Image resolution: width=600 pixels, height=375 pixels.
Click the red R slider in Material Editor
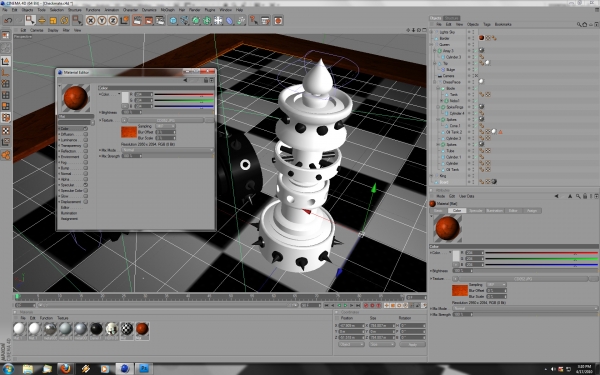184,94
